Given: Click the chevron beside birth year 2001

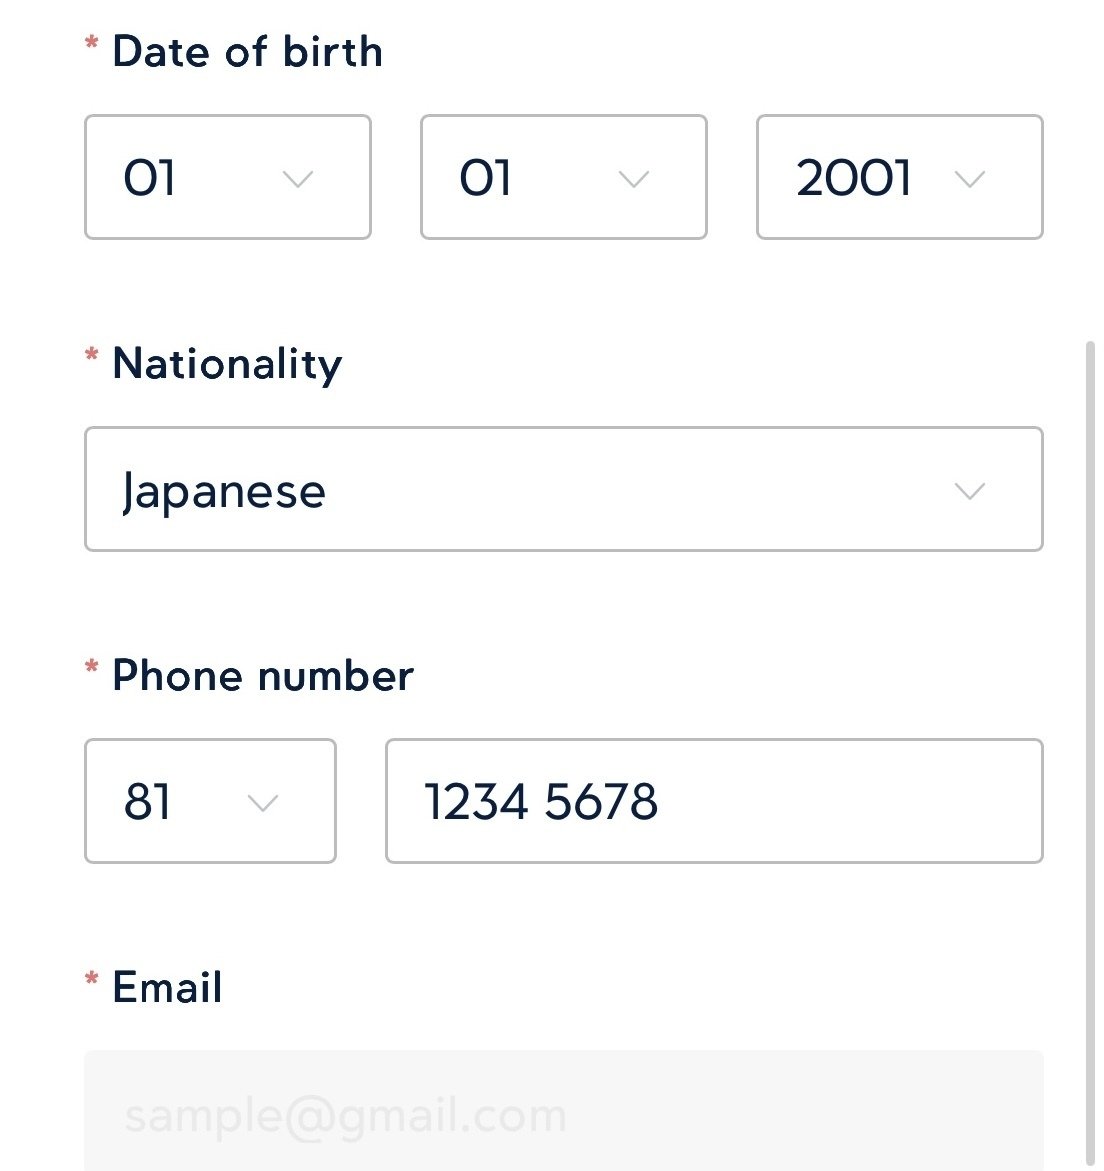Looking at the screenshot, I should 970,180.
